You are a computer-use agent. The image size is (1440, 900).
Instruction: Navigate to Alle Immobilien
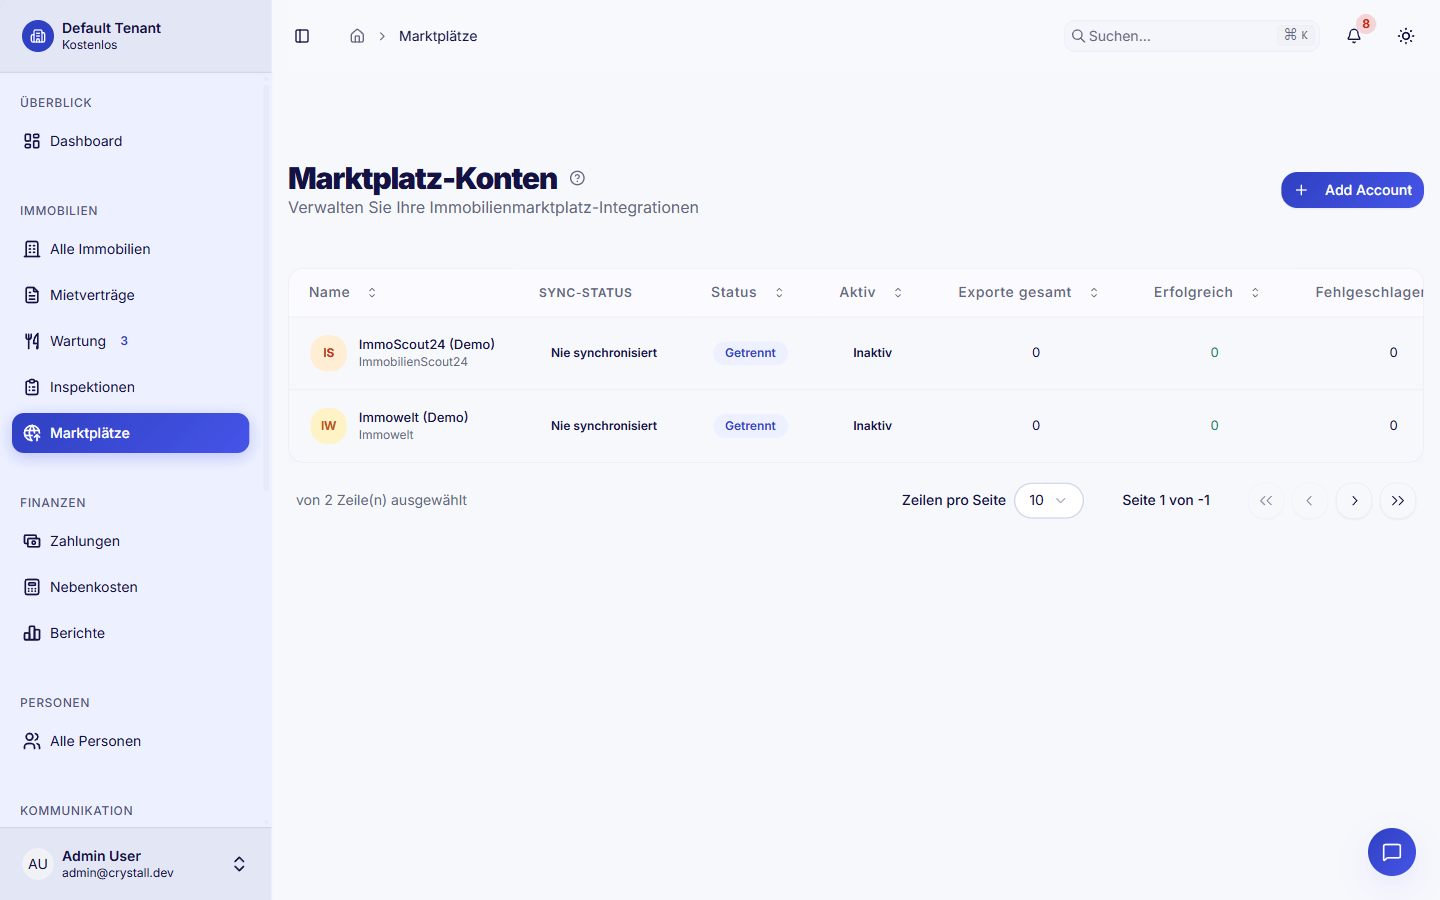tap(130, 249)
